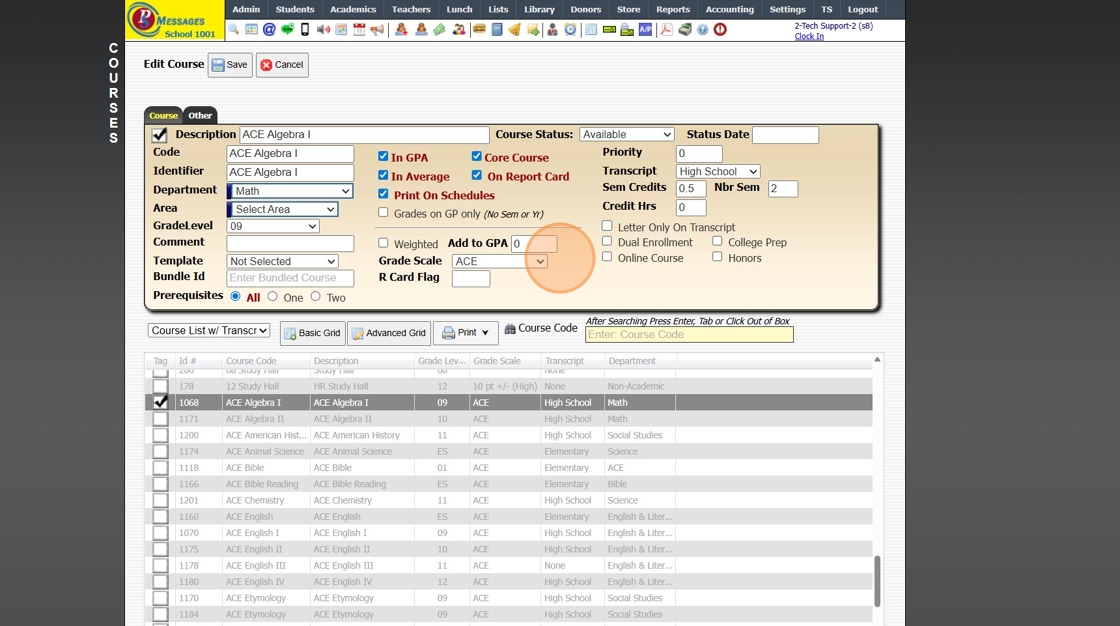Viewport: 1120px width, 626px height.
Task: Open the red calendar icon
Action: (359, 29)
